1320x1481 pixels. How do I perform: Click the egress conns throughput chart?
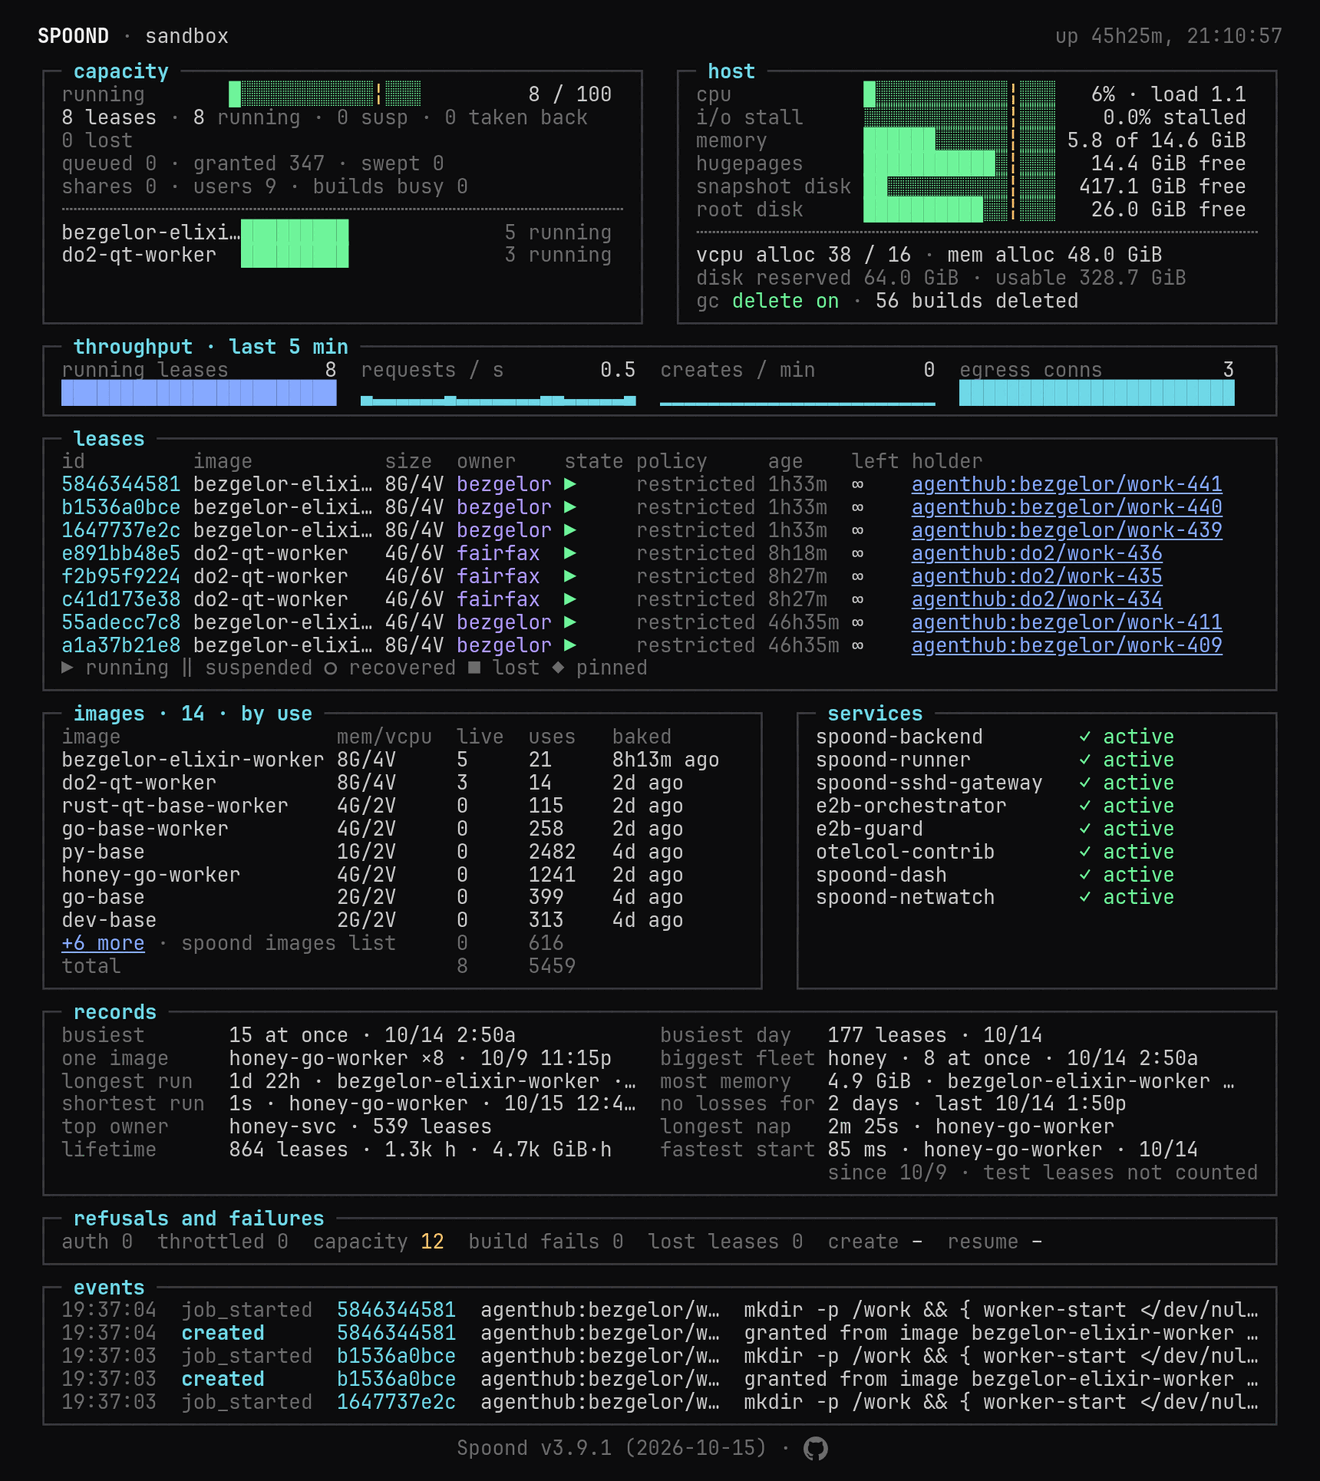coord(1097,393)
